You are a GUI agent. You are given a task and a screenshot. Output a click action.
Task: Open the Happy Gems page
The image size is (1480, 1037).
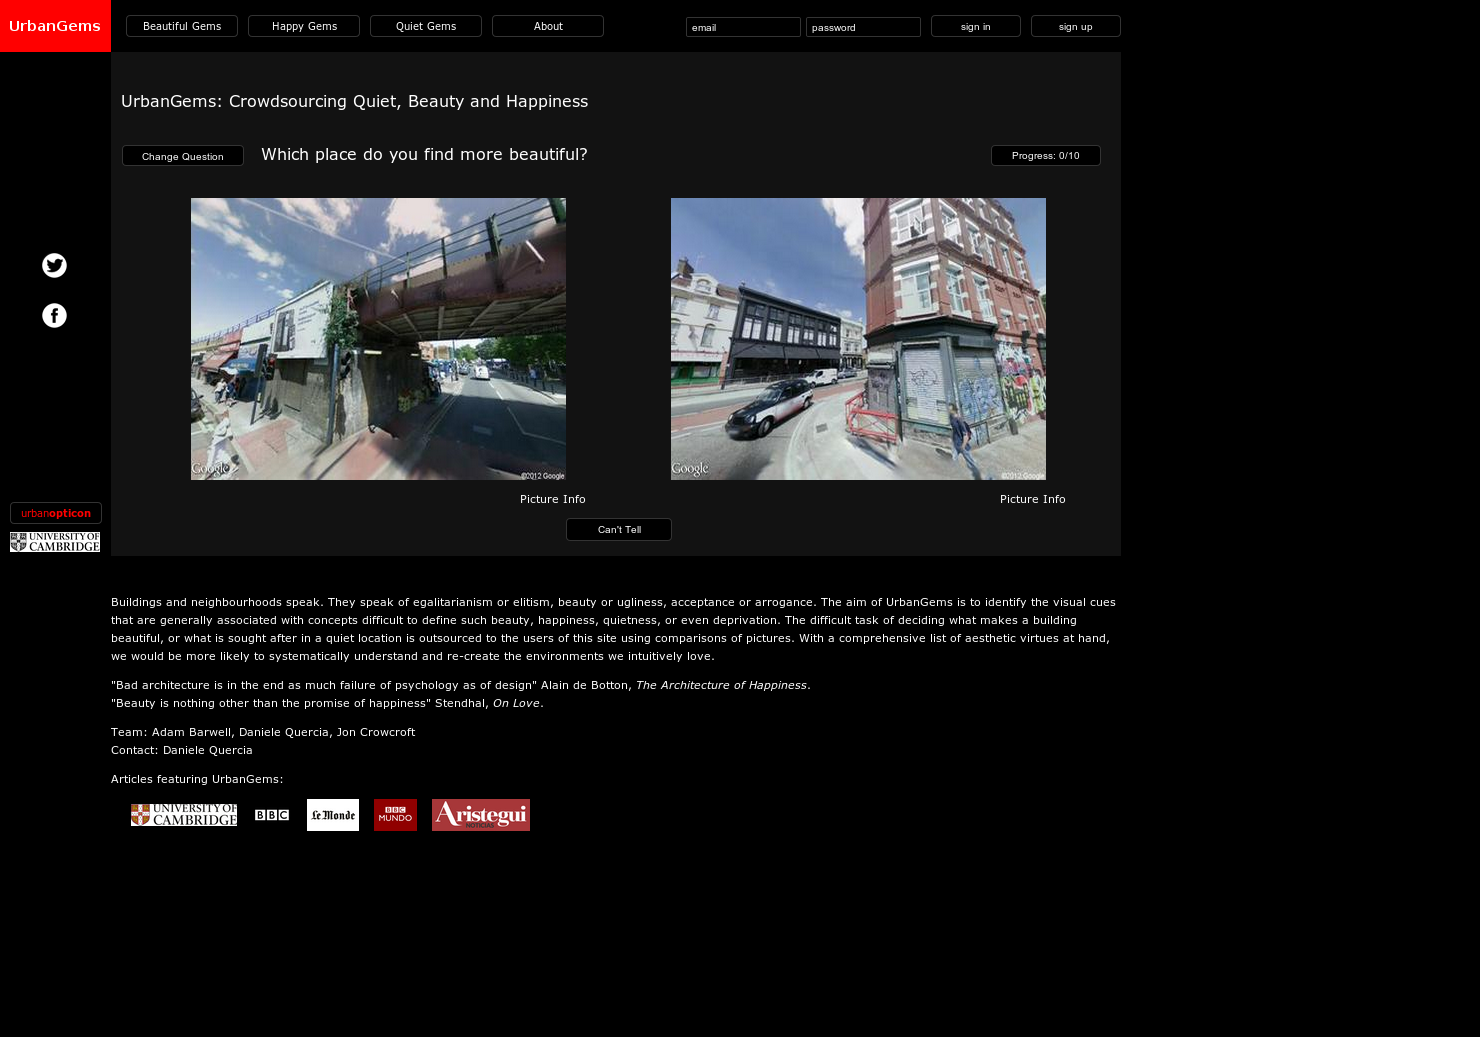coord(303,26)
